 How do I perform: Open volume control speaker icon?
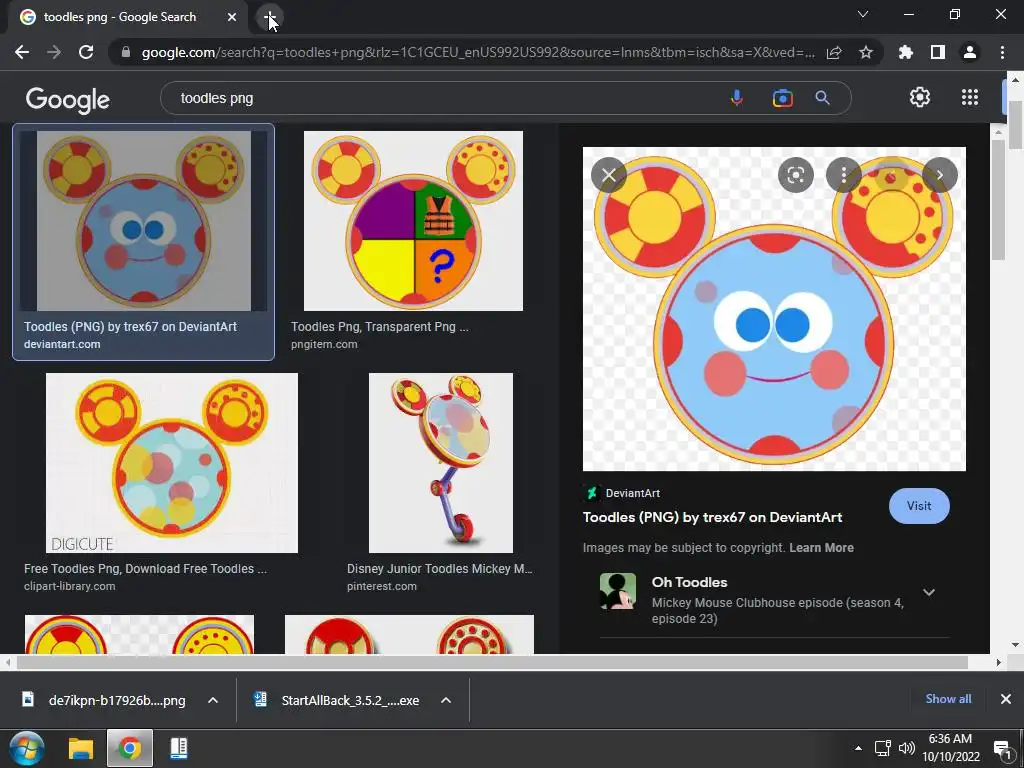(x=906, y=748)
